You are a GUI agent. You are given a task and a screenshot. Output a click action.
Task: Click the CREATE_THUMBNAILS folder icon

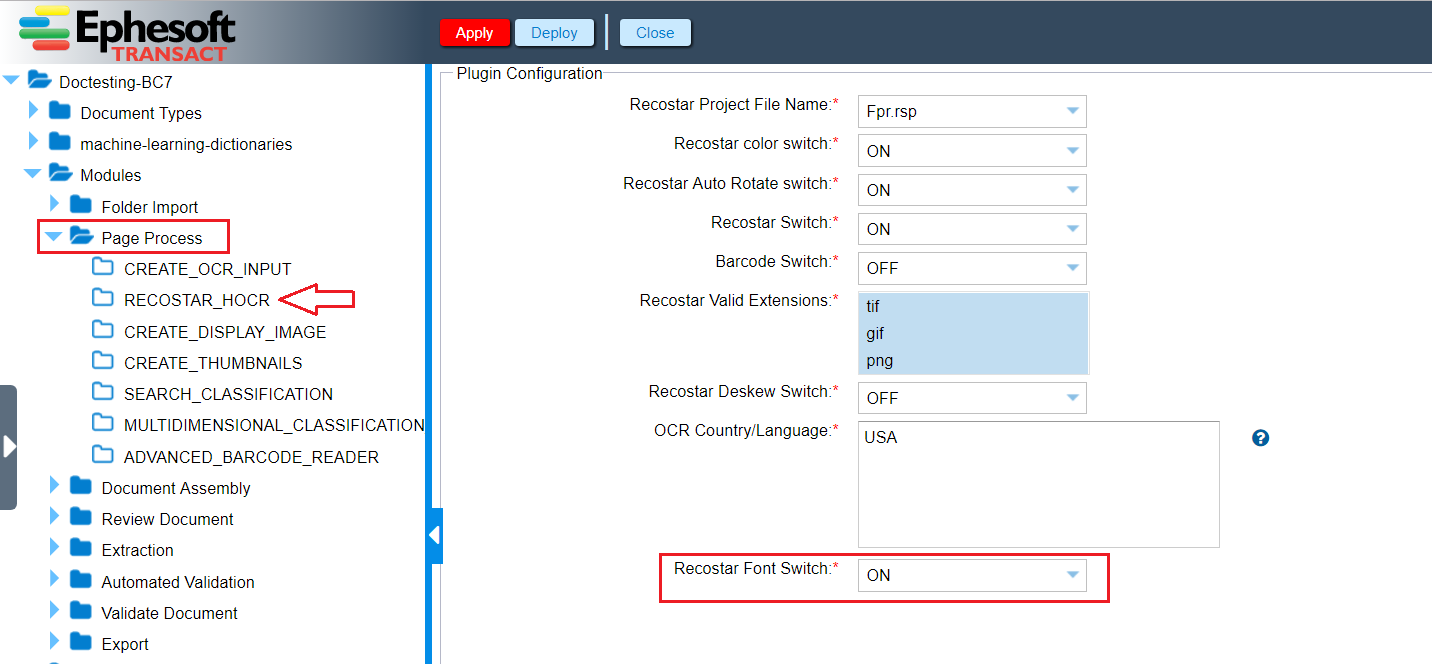[x=103, y=361]
